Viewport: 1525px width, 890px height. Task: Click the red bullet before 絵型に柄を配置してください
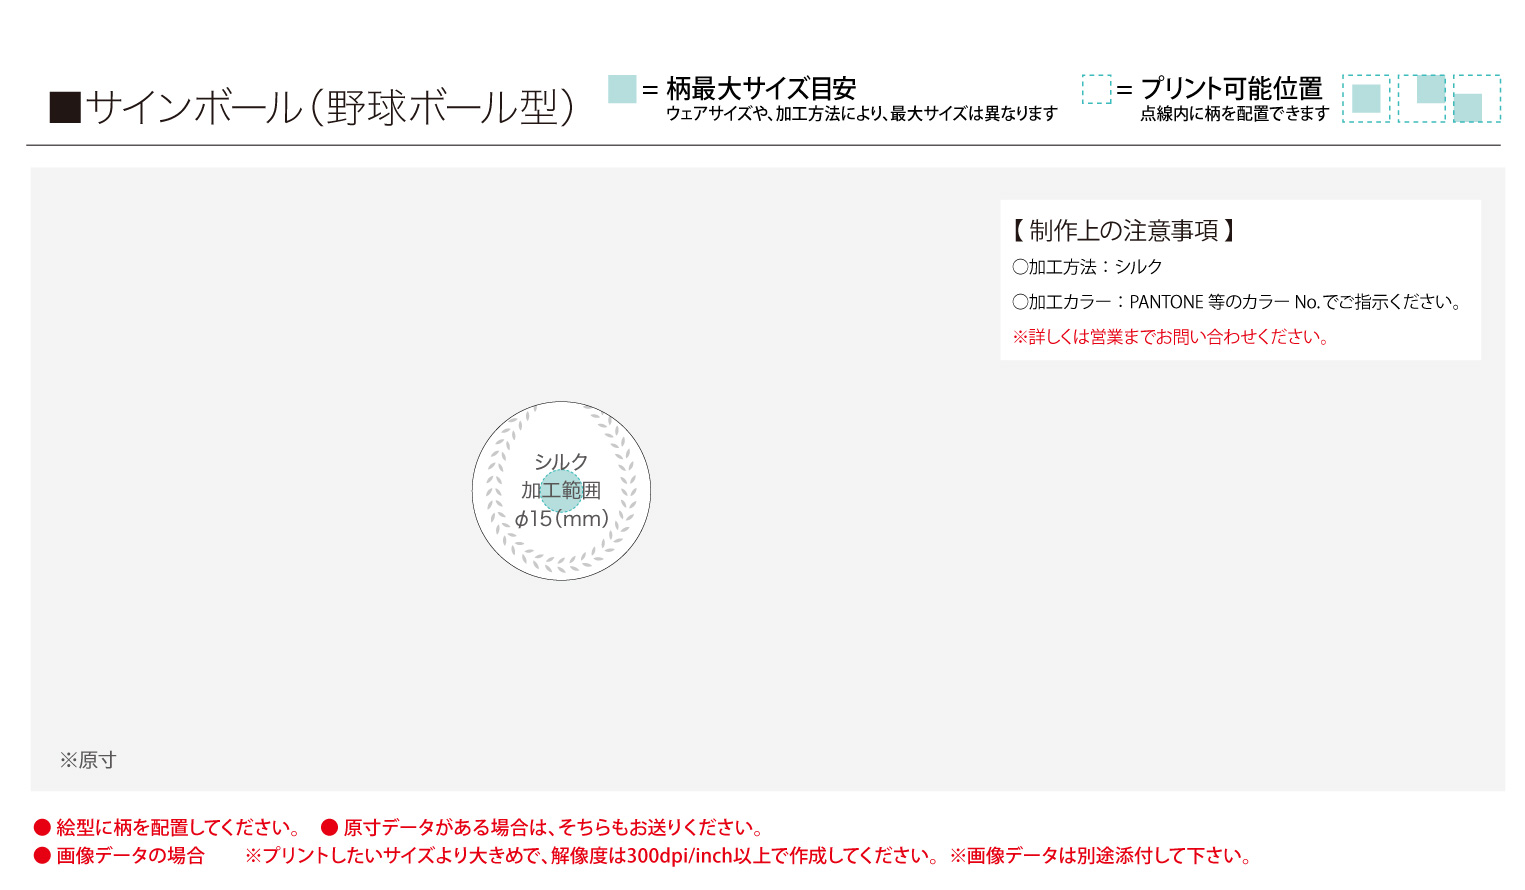(x=42, y=827)
